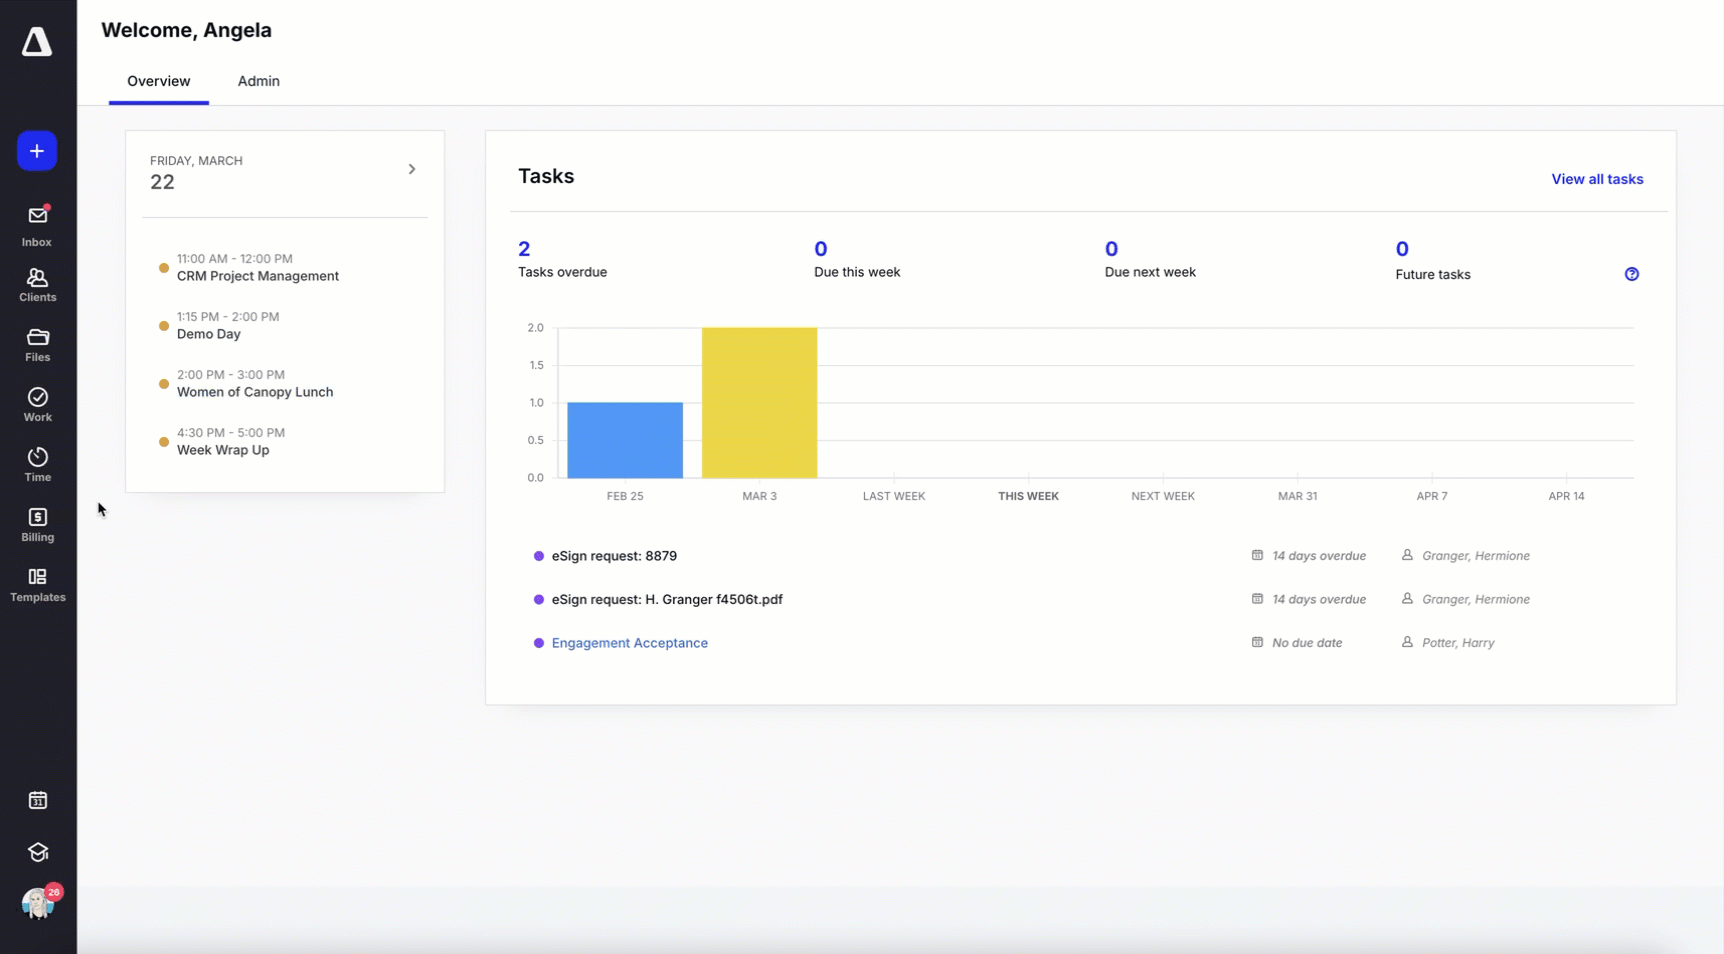Open the CRM Project Management event
This screenshot has height=954, width=1724.
(x=257, y=276)
